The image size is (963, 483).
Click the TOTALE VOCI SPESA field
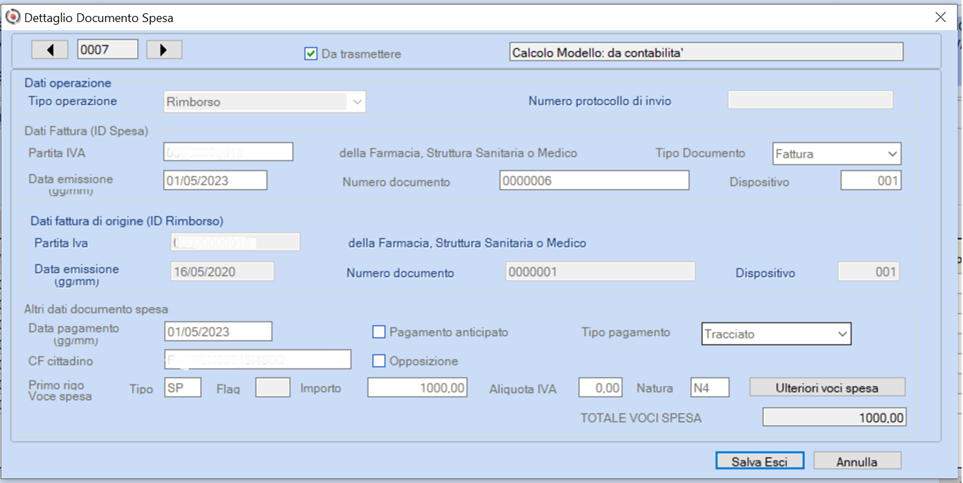834,417
